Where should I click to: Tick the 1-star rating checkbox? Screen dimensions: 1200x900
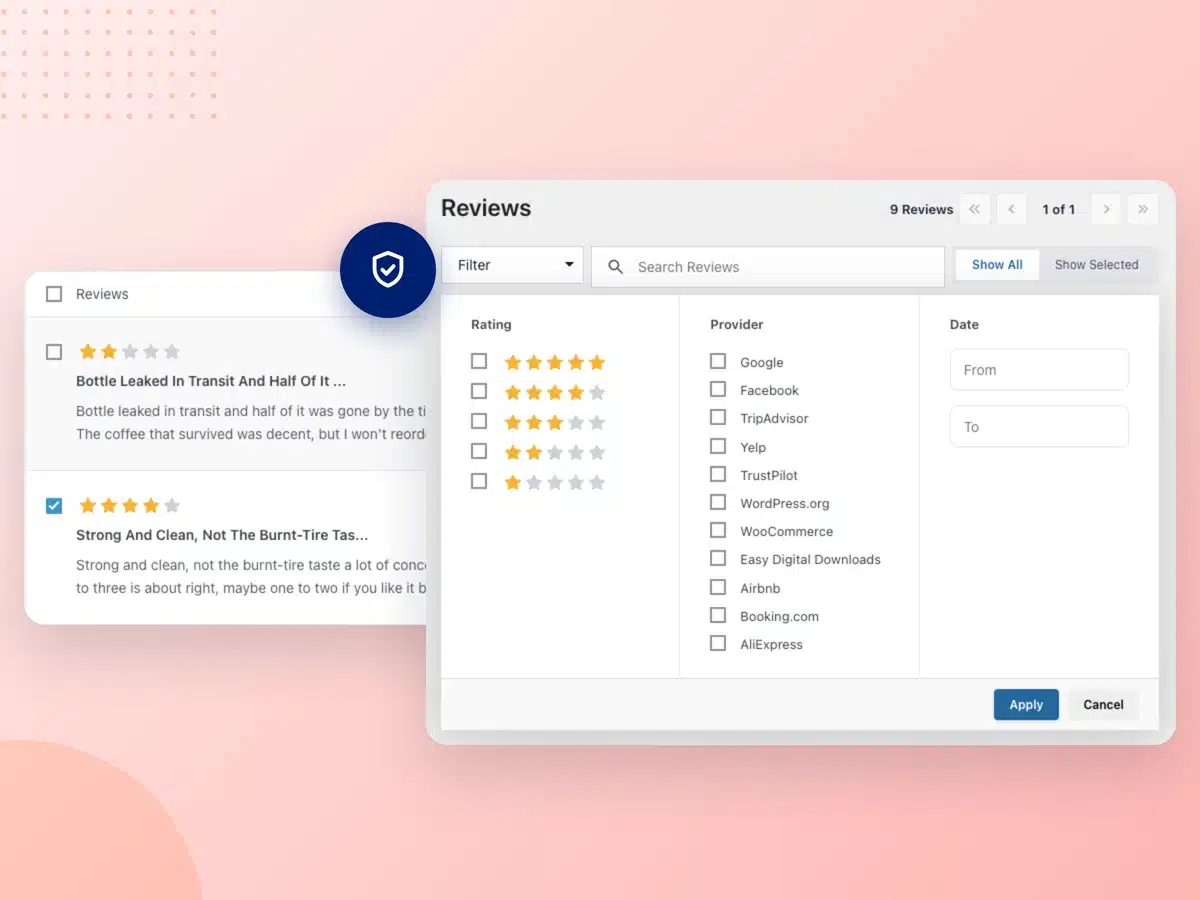point(479,481)
